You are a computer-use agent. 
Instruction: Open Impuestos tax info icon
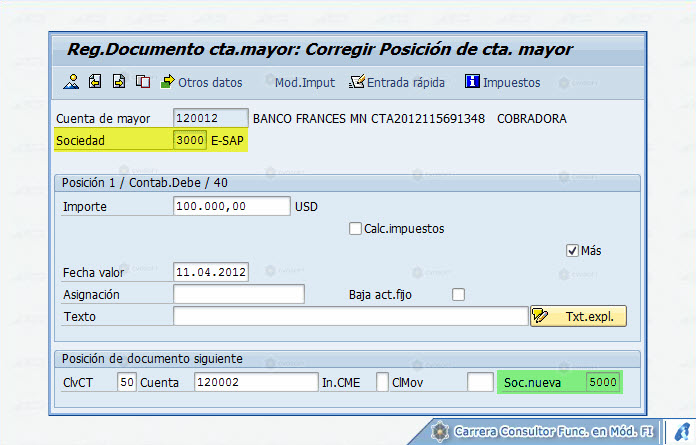click(x=472, y=82)
